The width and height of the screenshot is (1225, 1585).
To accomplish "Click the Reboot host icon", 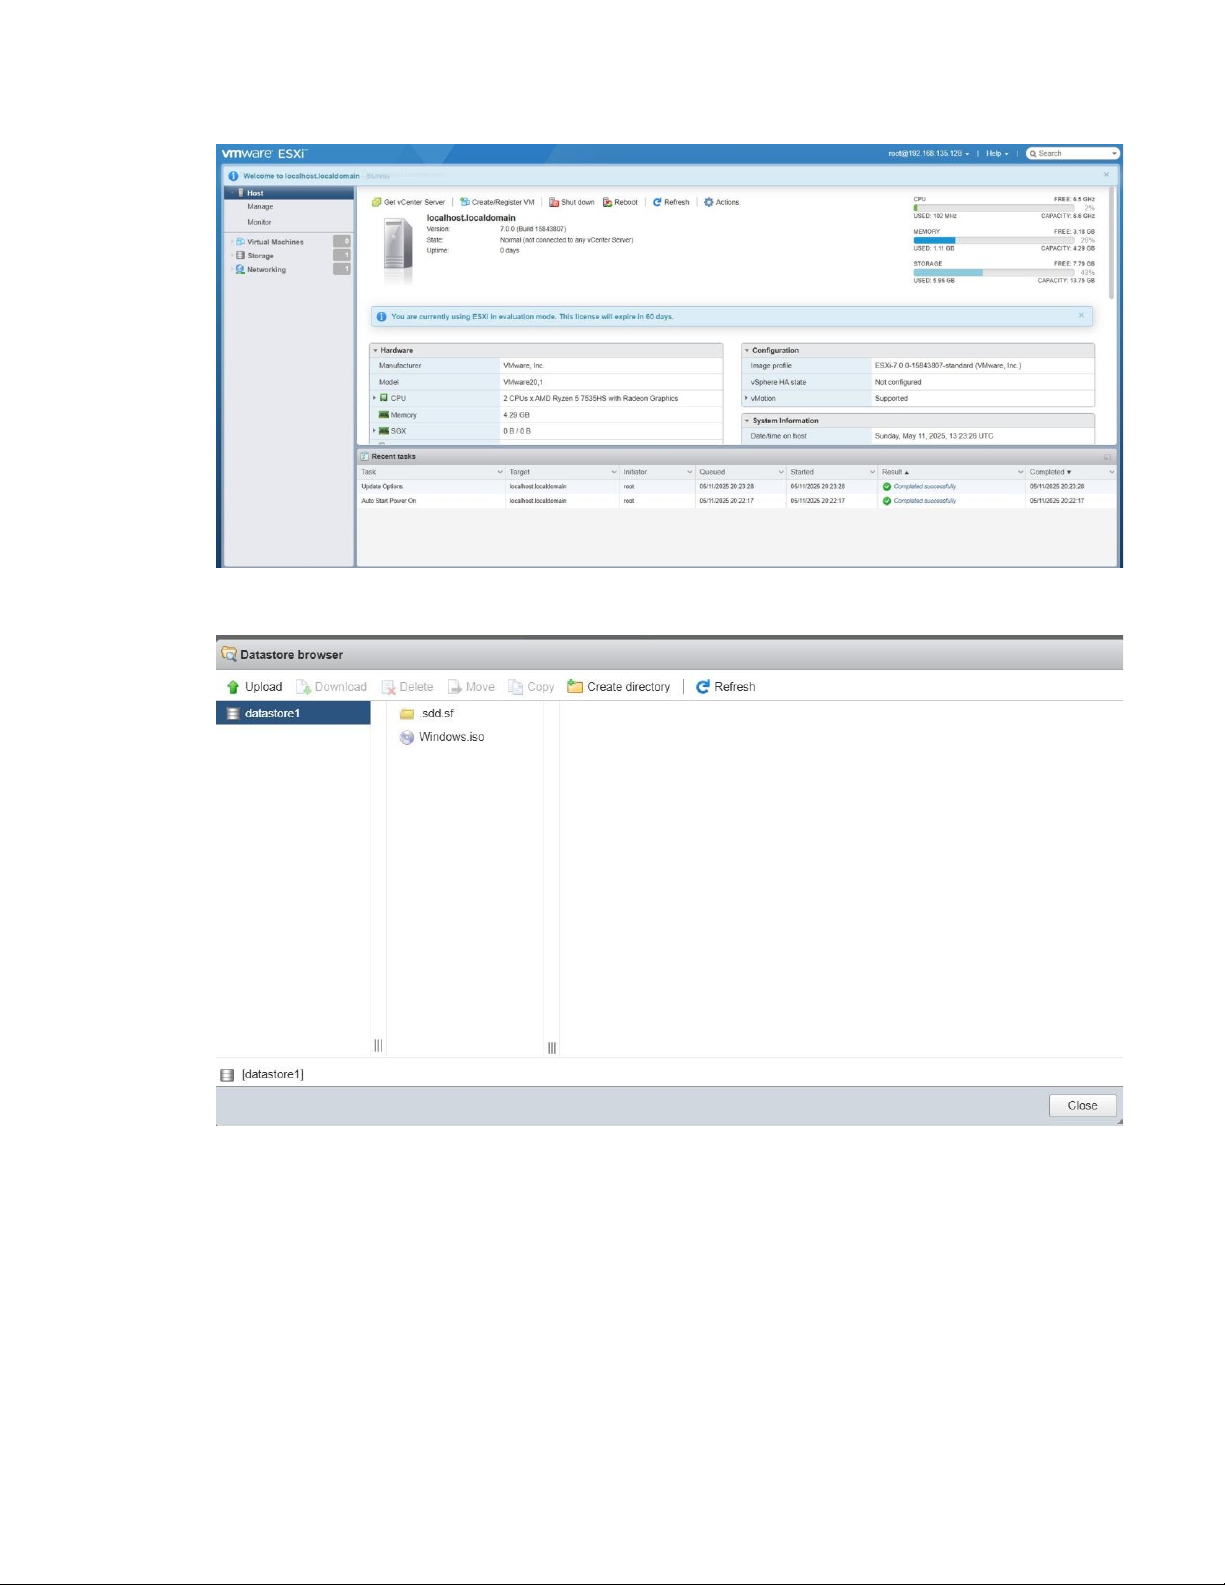I will click(607, 202).
